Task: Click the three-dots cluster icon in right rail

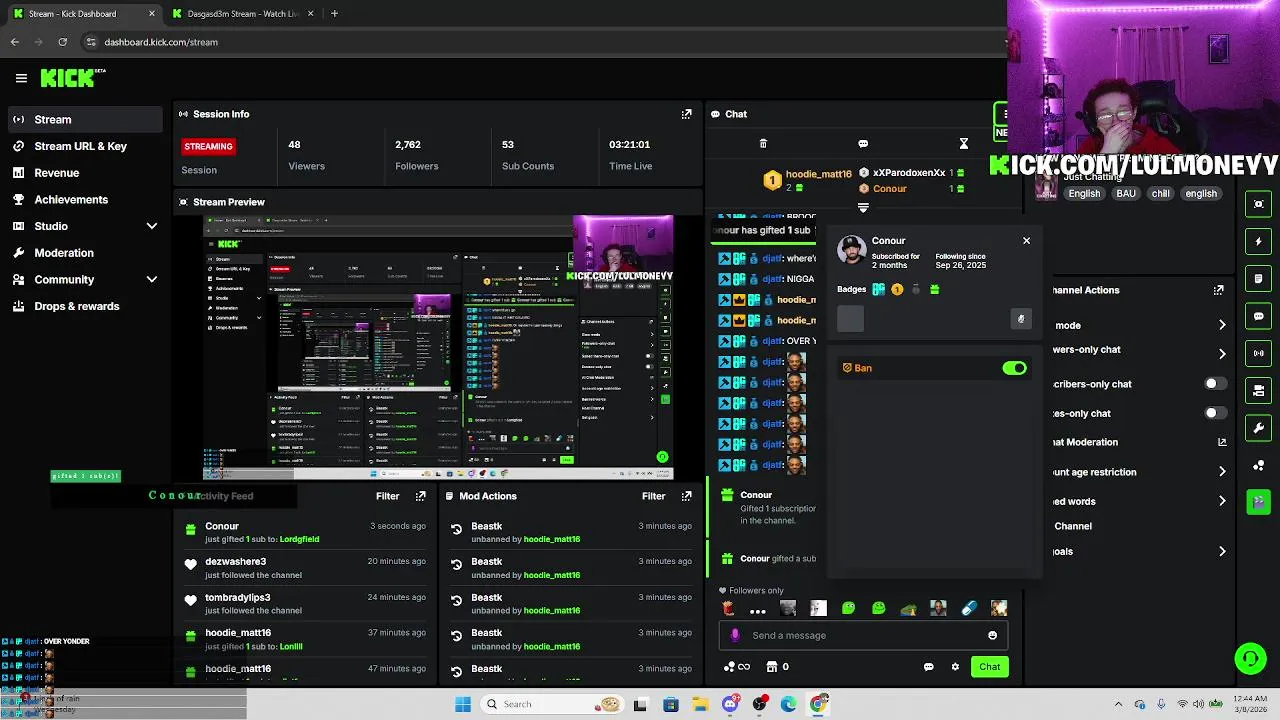Action: click(x=1259, y=466)
